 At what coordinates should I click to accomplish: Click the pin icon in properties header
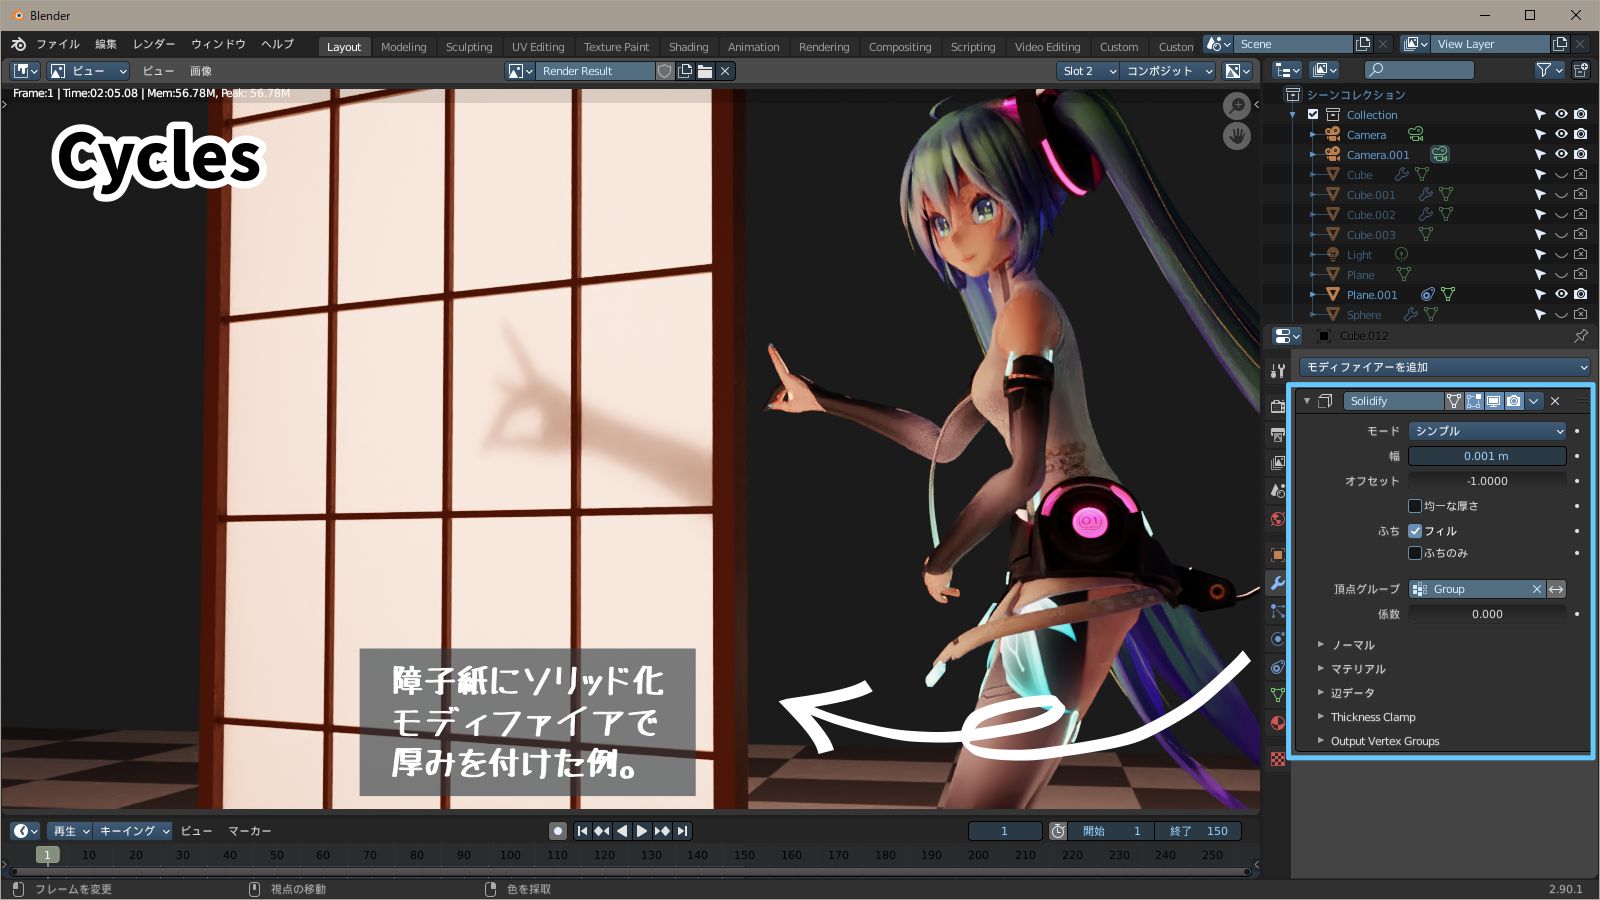pos(1580,336)
